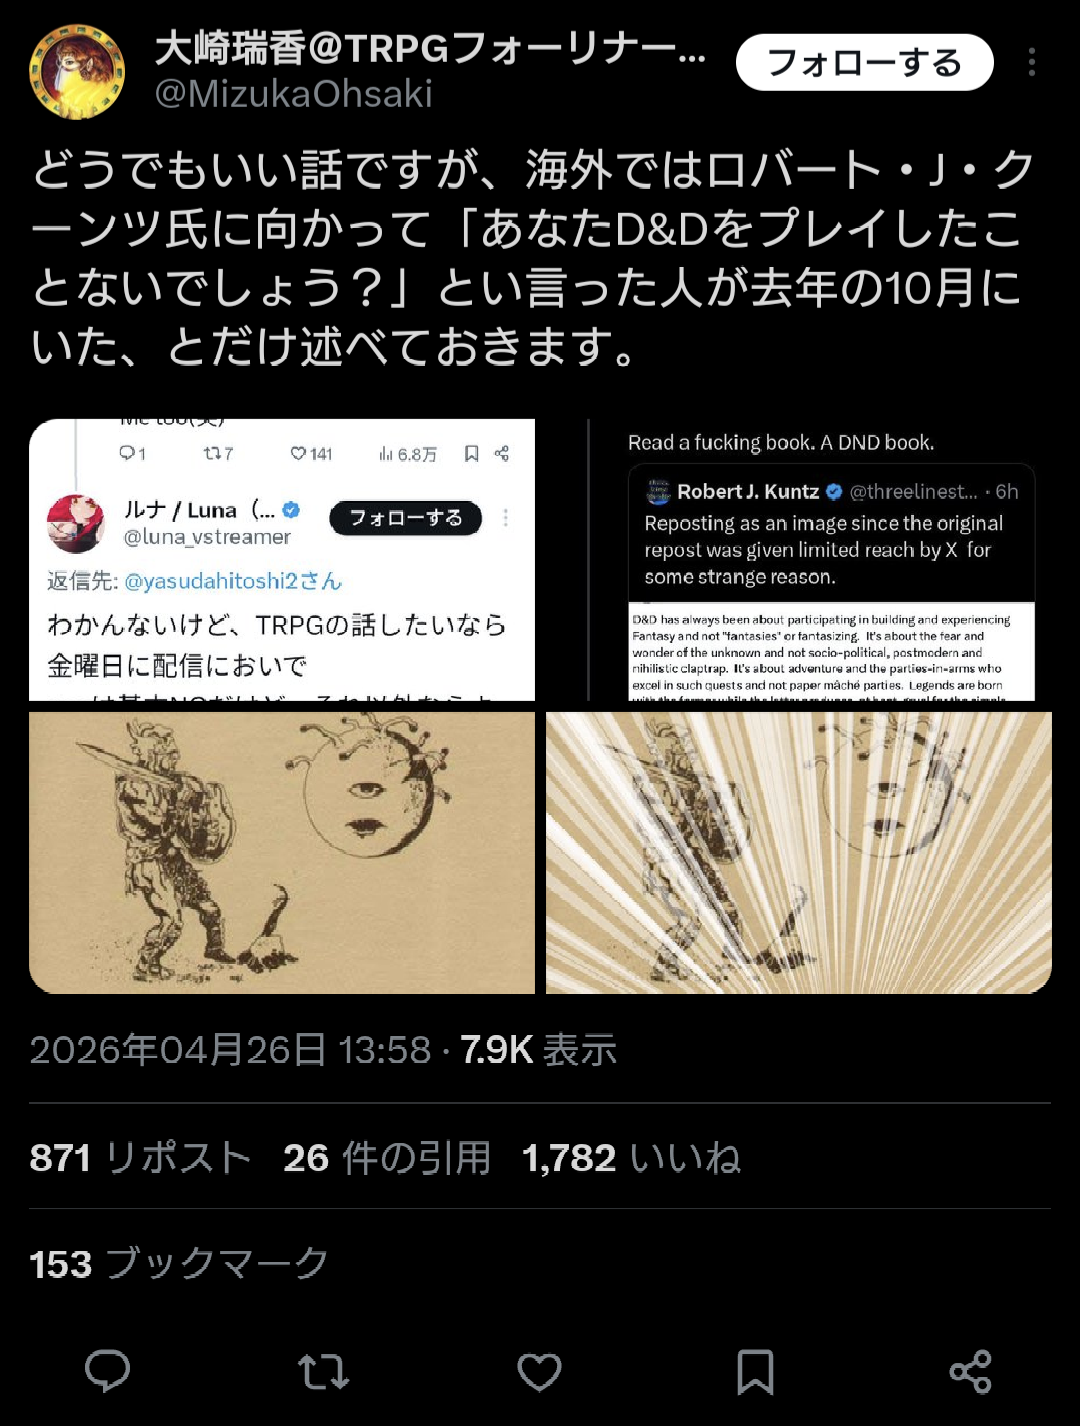The height and width of the screenshot is (1426, 1080).
Task: Open the illustration with radiating speed lines
Action: pyautogui.click(x=799, y=853)
